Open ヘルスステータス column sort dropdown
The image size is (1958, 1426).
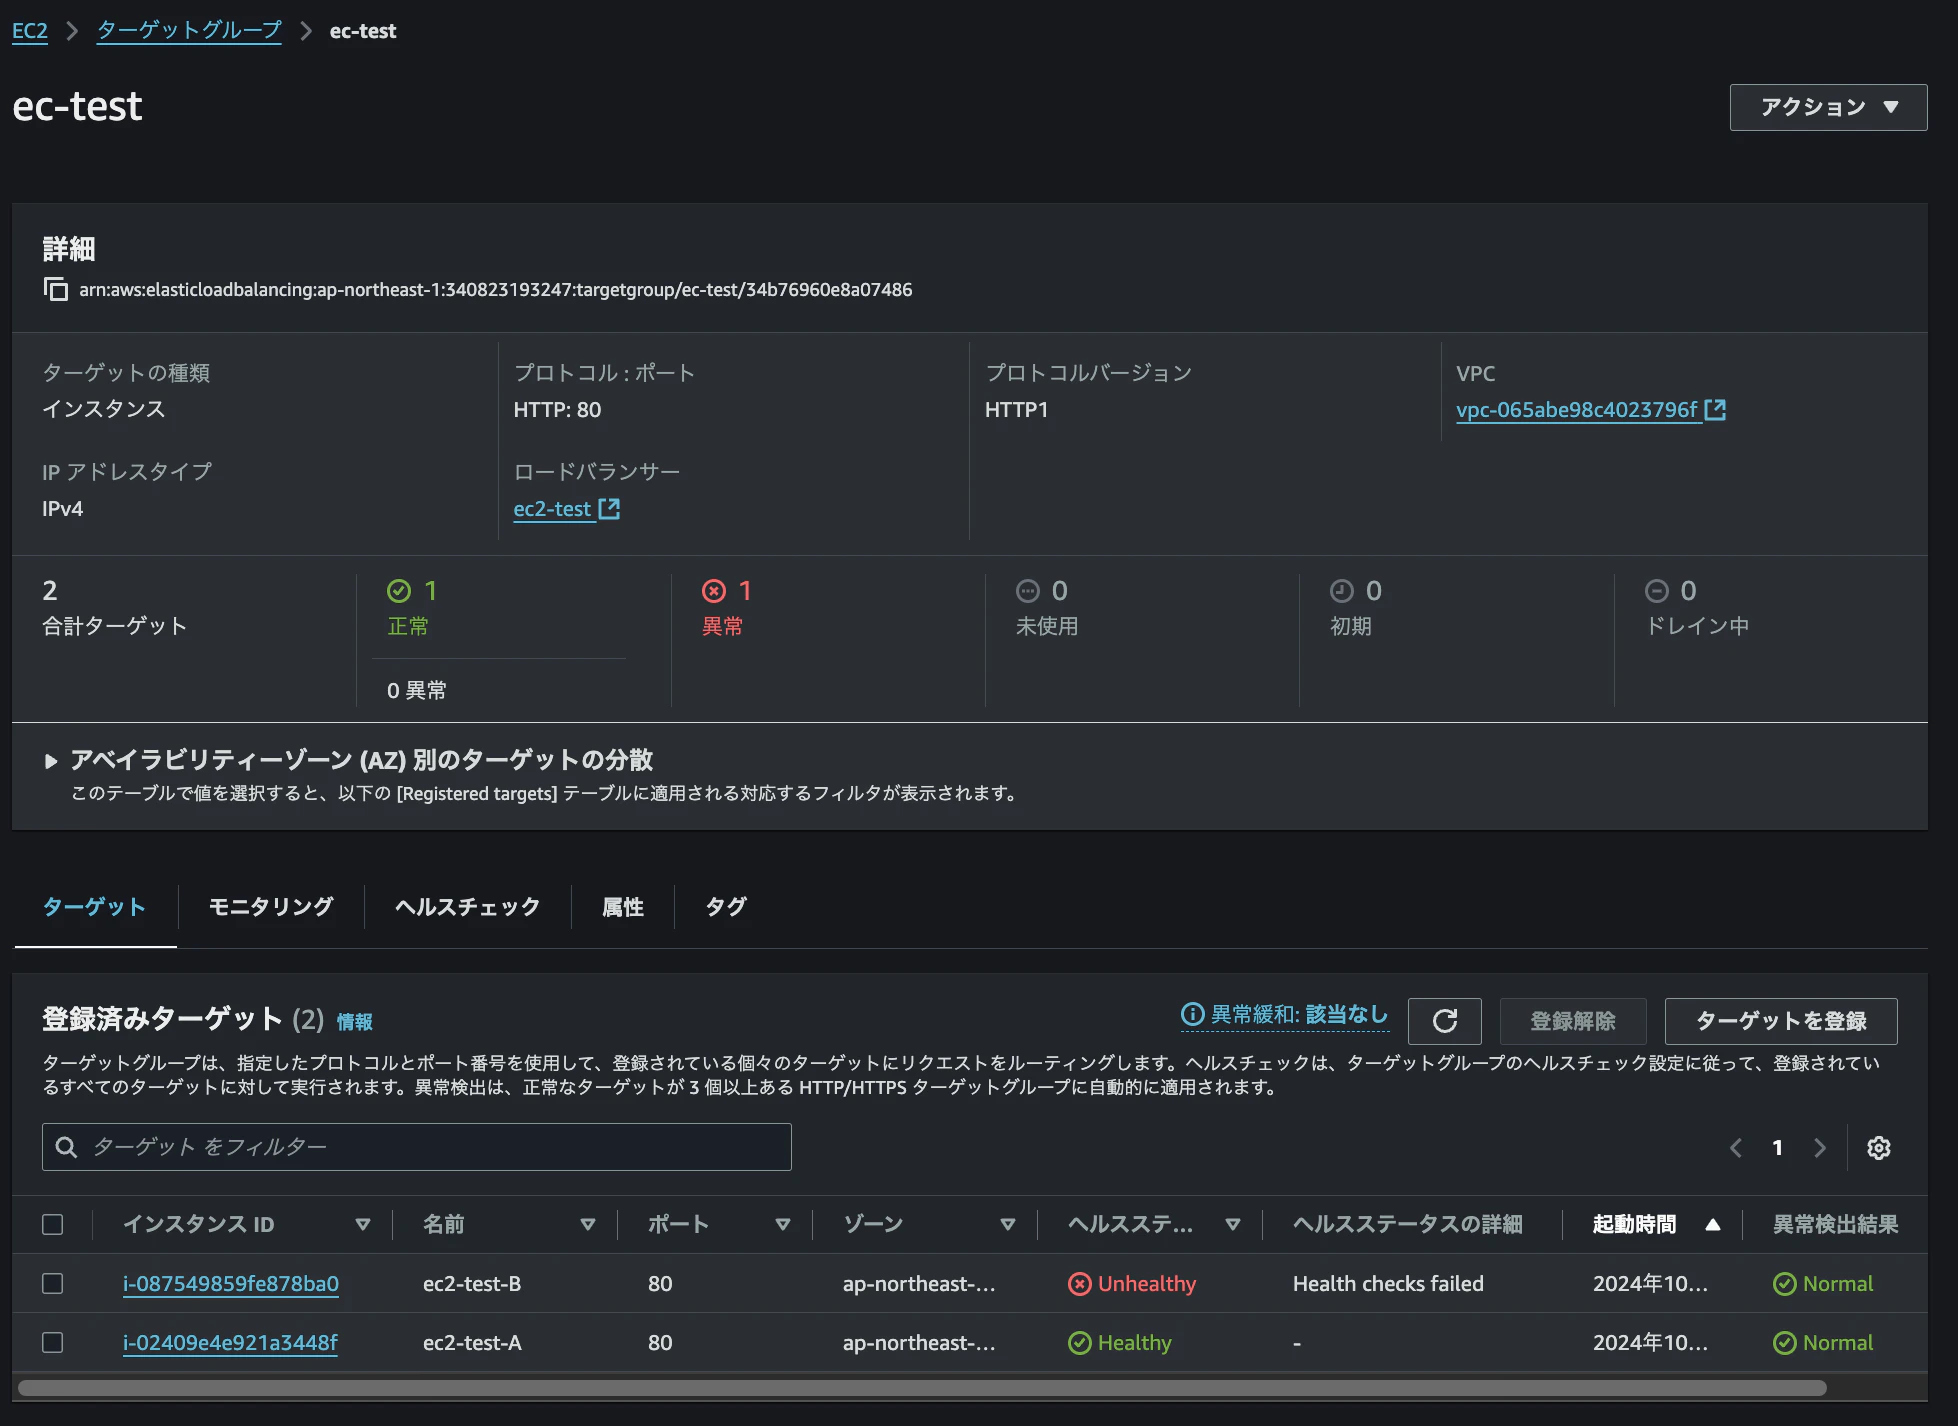[x=1233, y=1225]
